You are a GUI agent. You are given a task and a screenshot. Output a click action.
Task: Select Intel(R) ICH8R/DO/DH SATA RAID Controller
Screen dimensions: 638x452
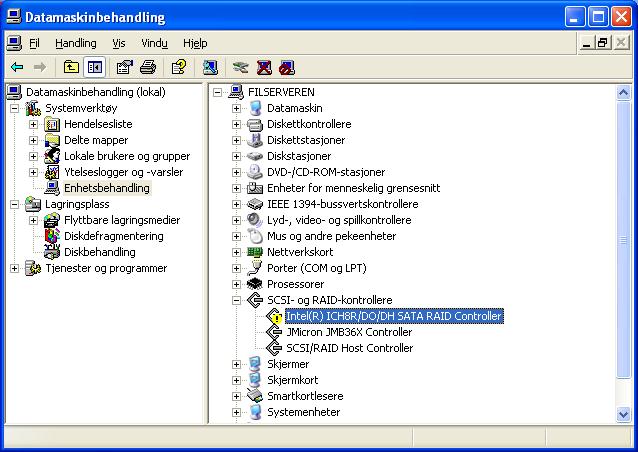pos(394,316)
